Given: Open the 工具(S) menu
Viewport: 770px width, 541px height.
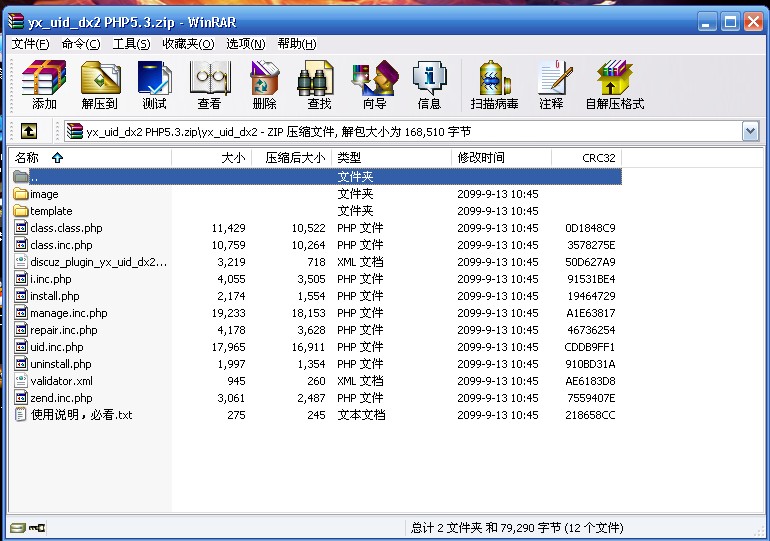Looking at the screenshot, I should pos(131,44).
